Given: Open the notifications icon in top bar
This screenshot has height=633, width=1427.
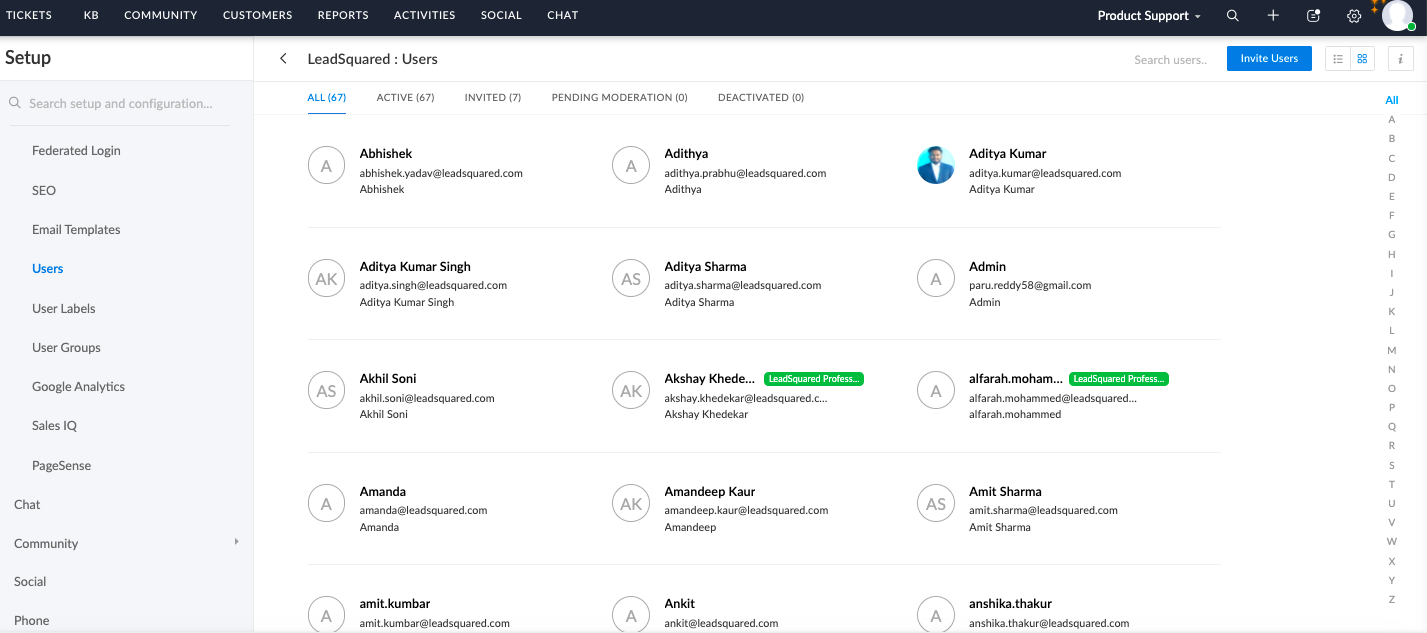Looking at the screenshot, I should [x=1313, y=16].
